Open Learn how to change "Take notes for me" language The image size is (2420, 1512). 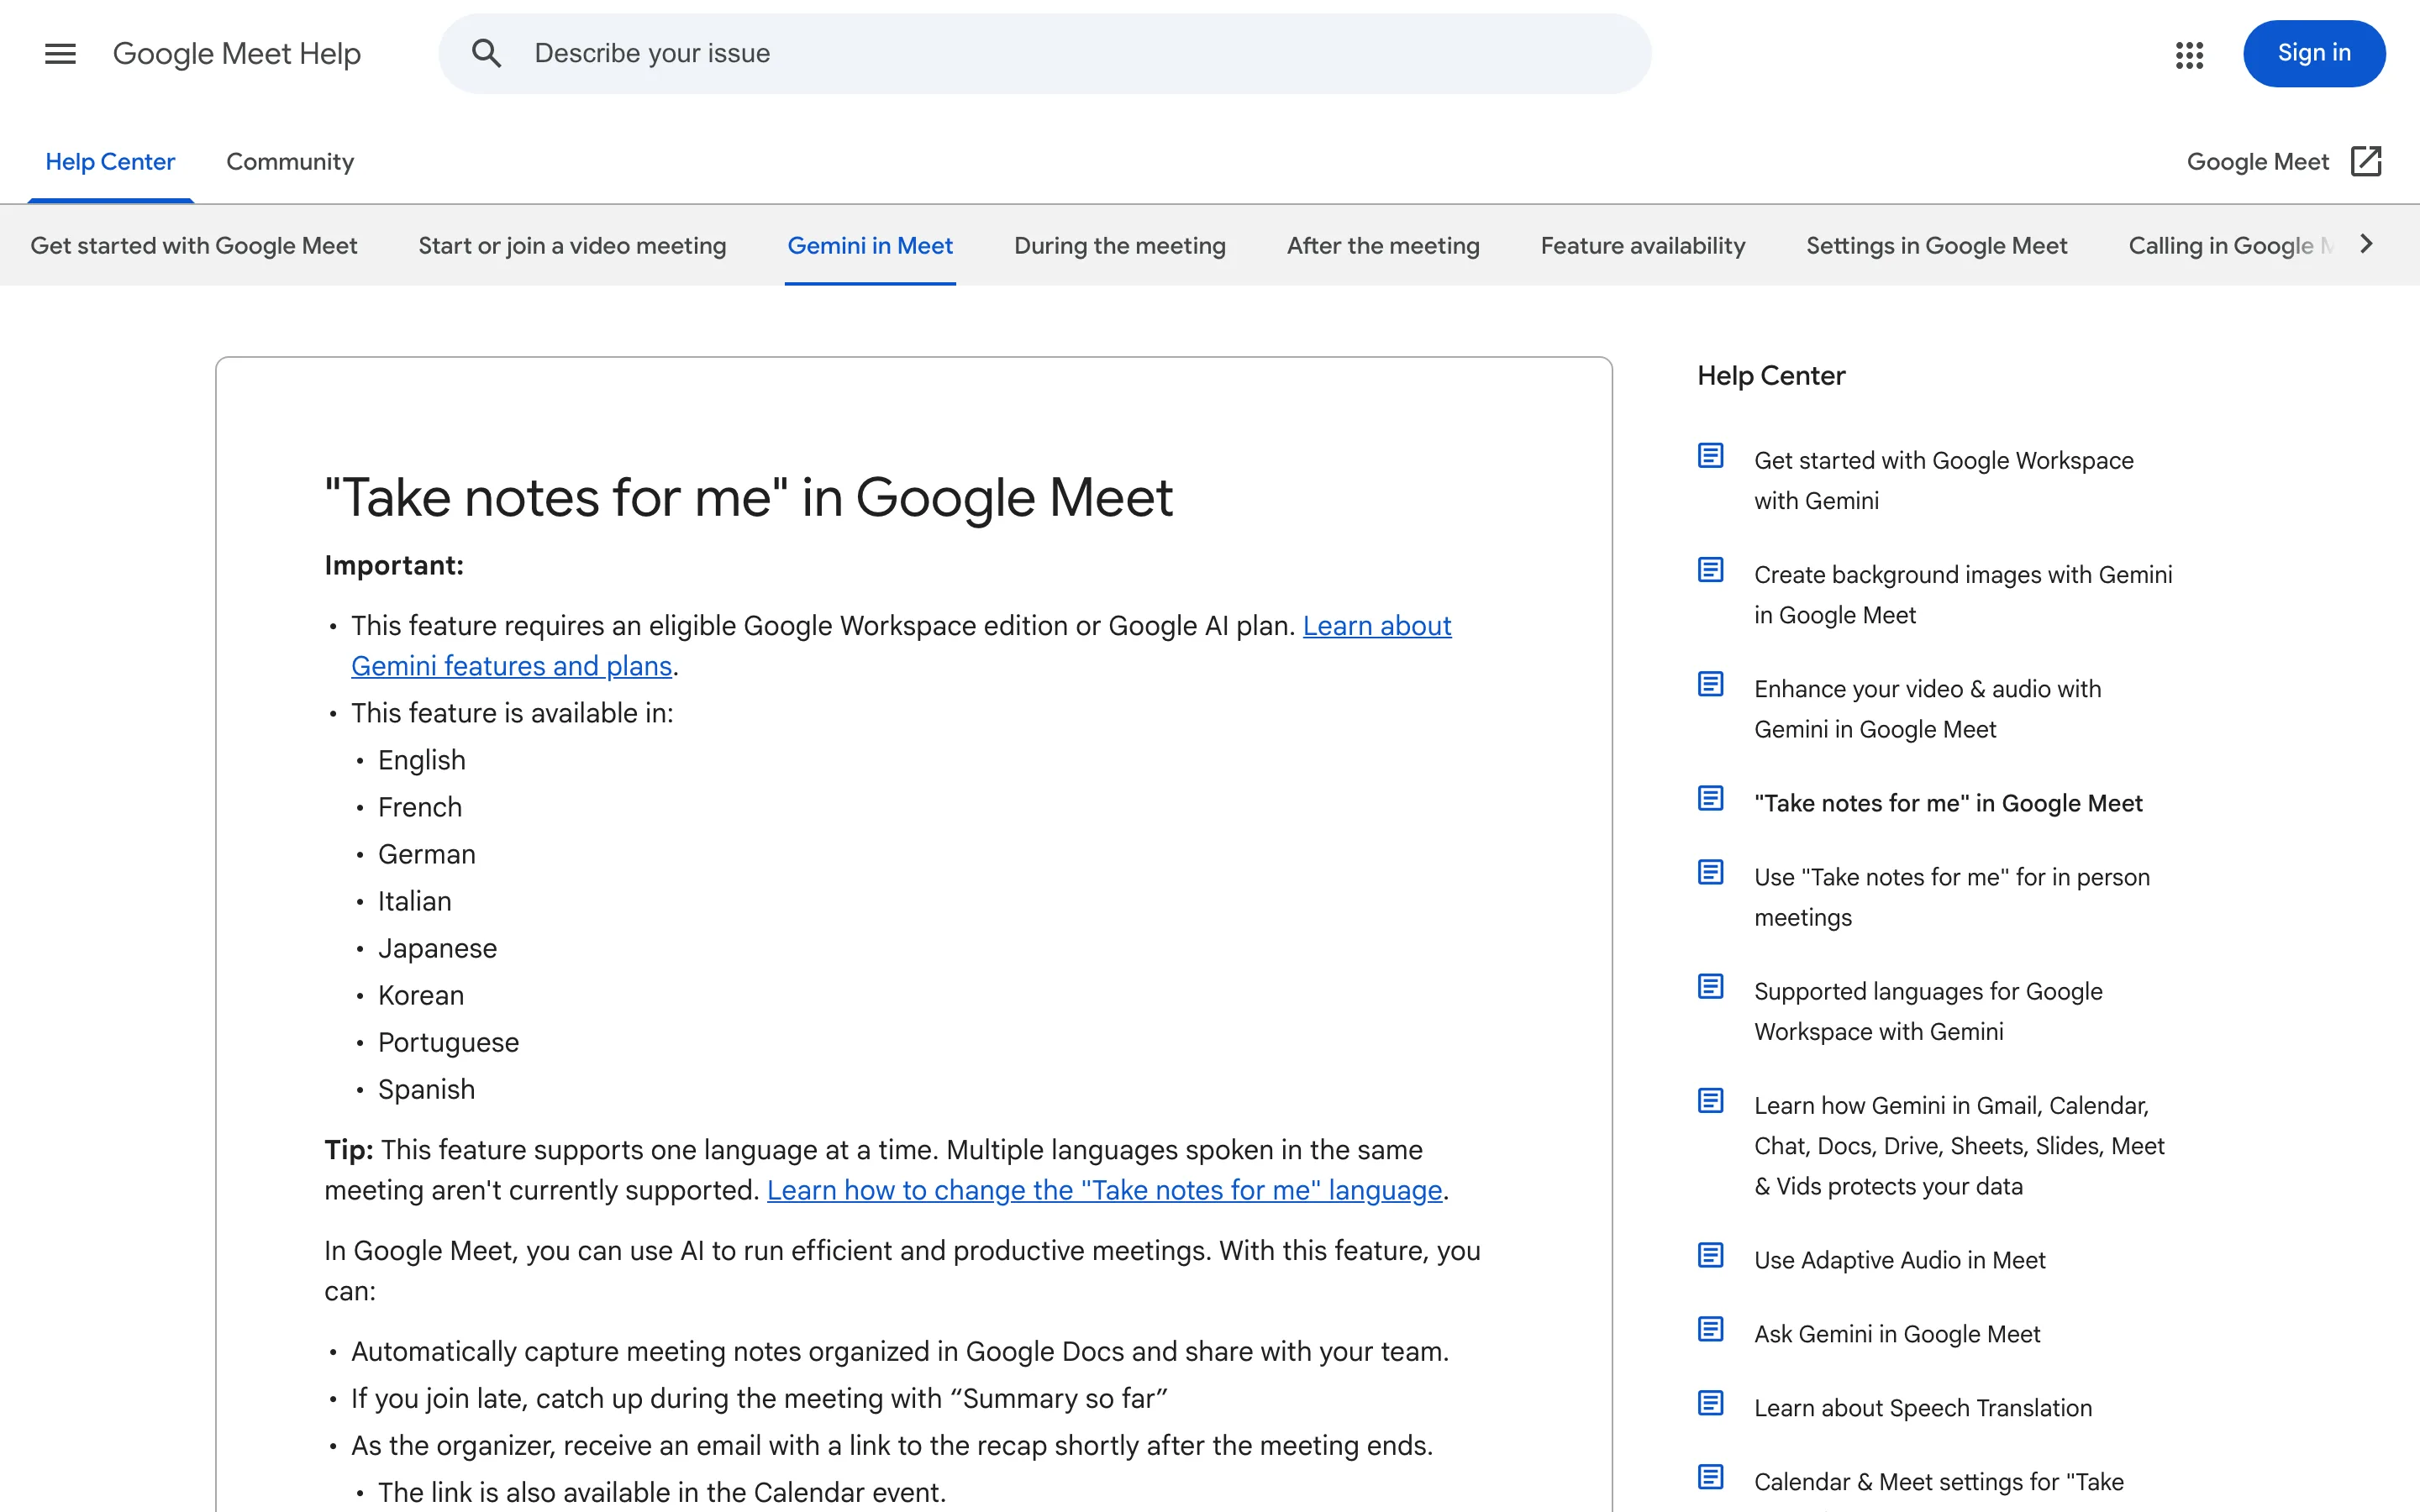click(1104, 1190)
